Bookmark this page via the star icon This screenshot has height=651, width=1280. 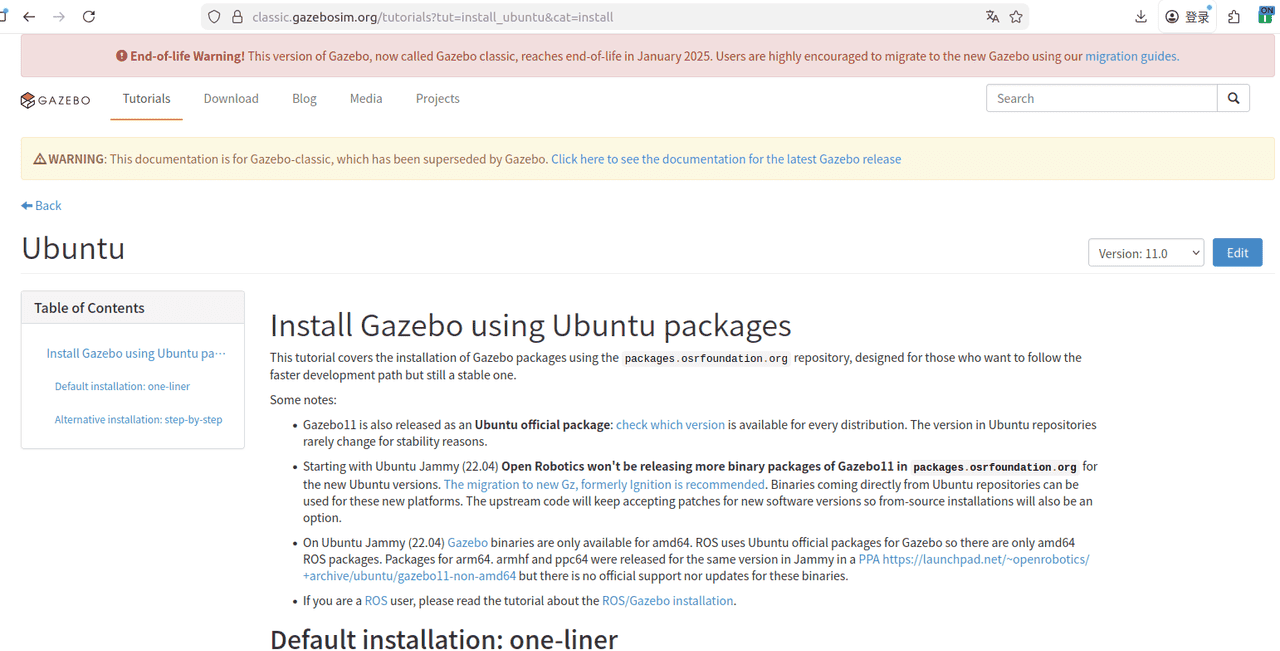point(1017,16)
